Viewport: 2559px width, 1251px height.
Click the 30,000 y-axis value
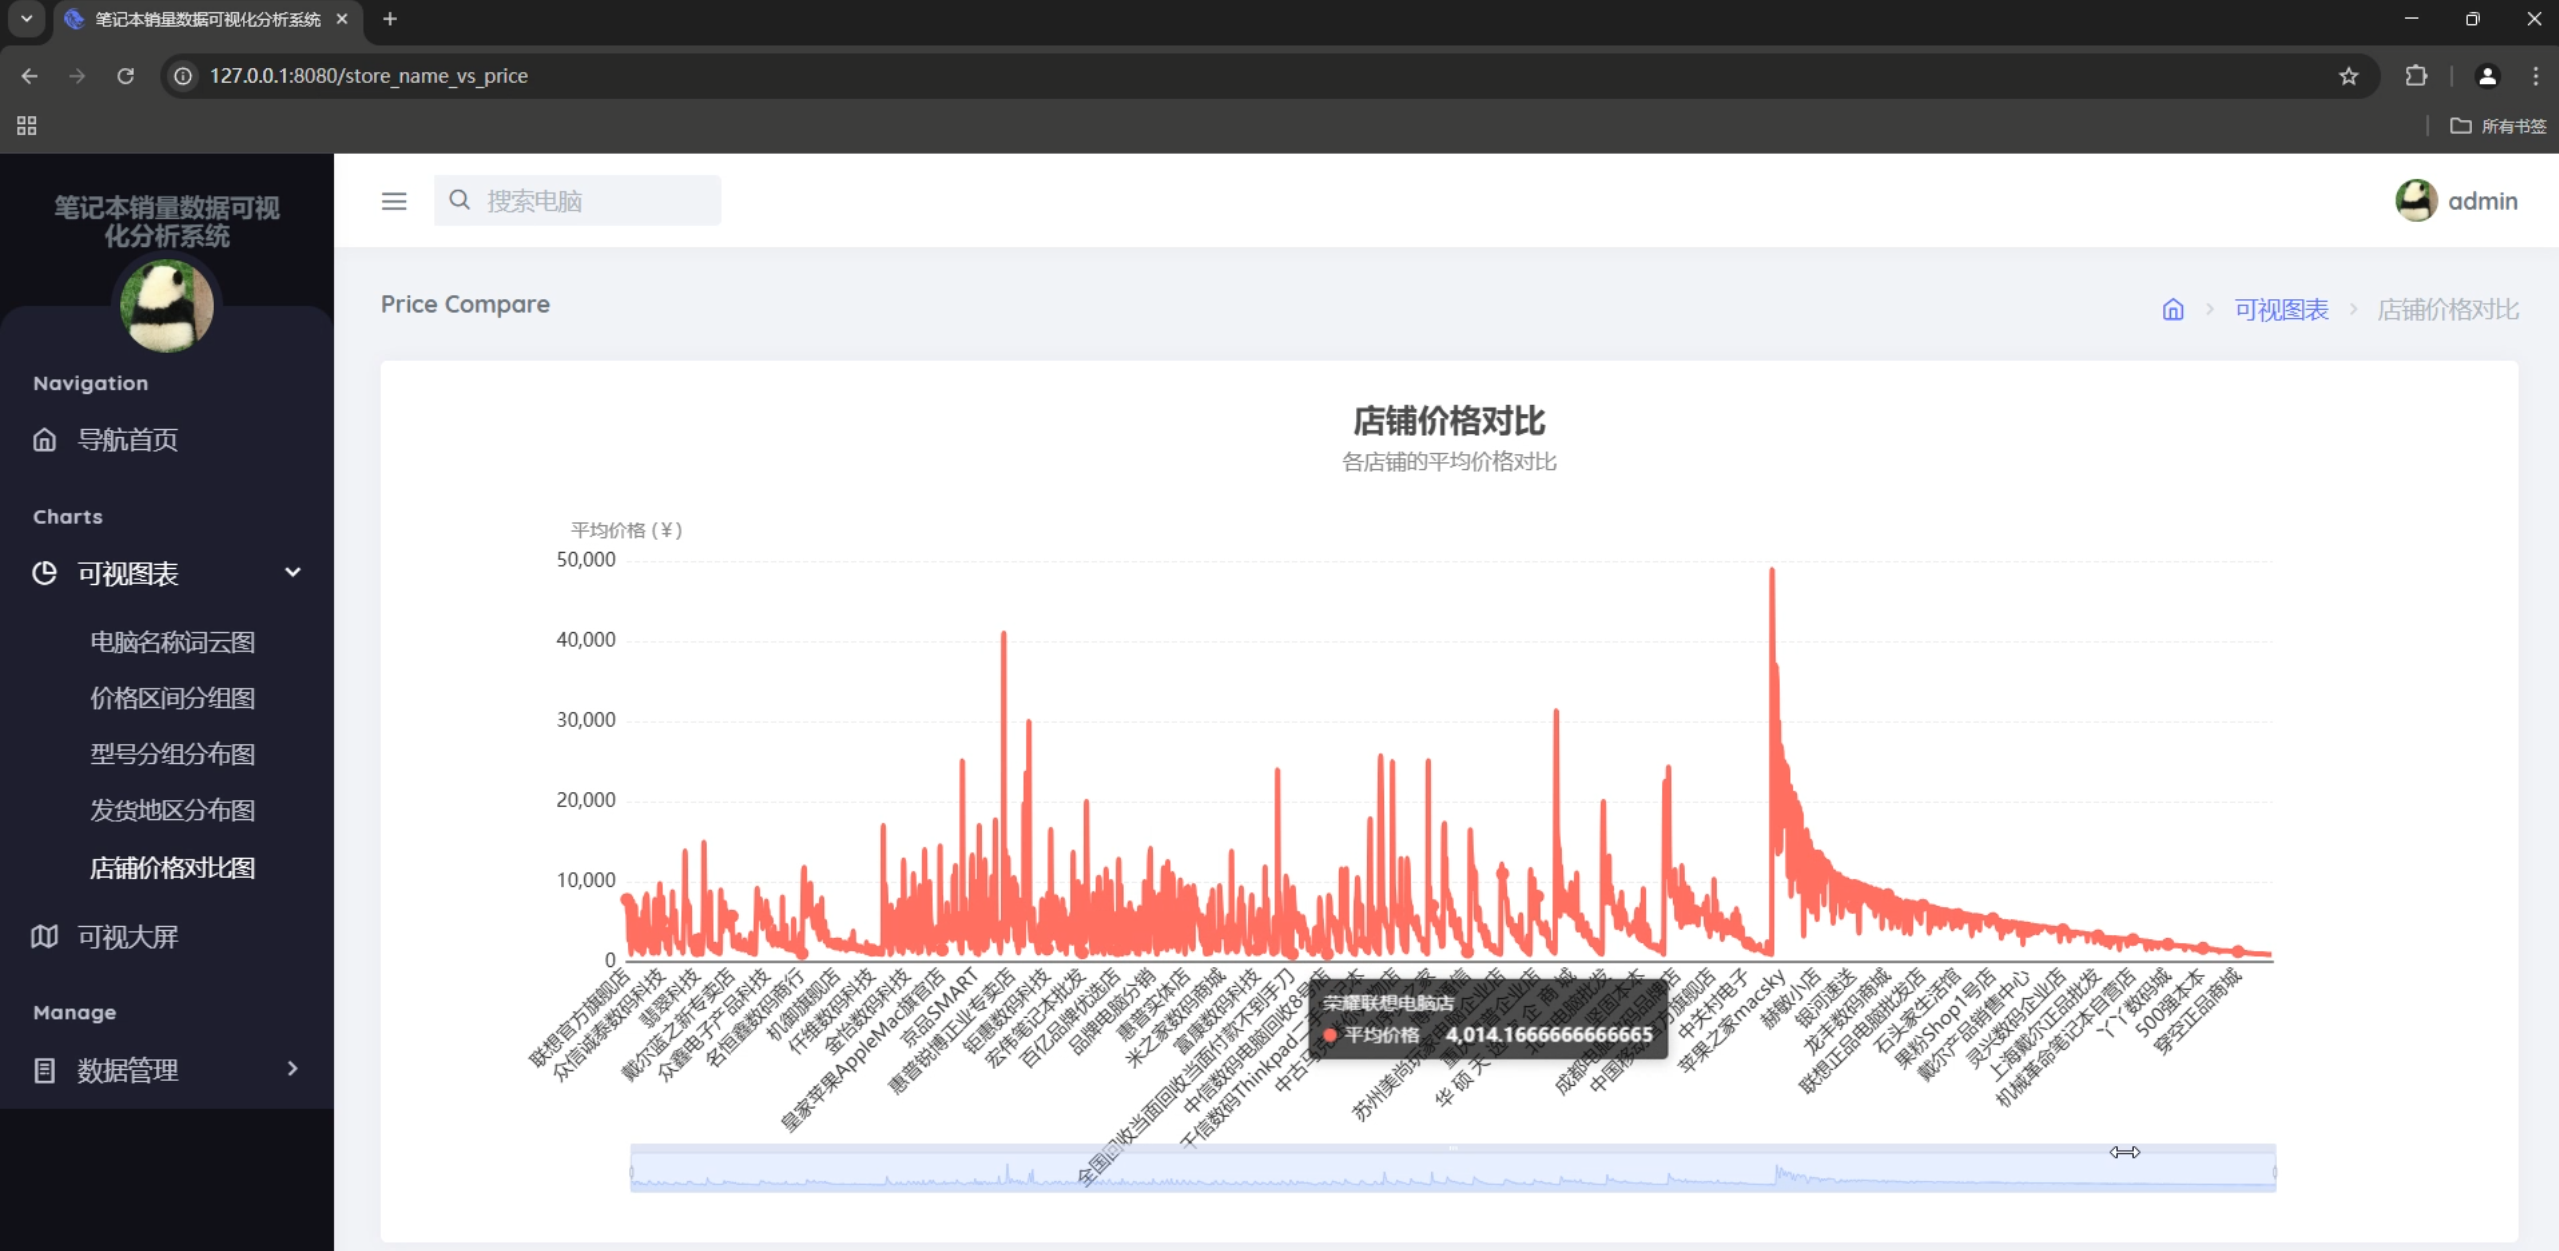(x=586, y=720)
